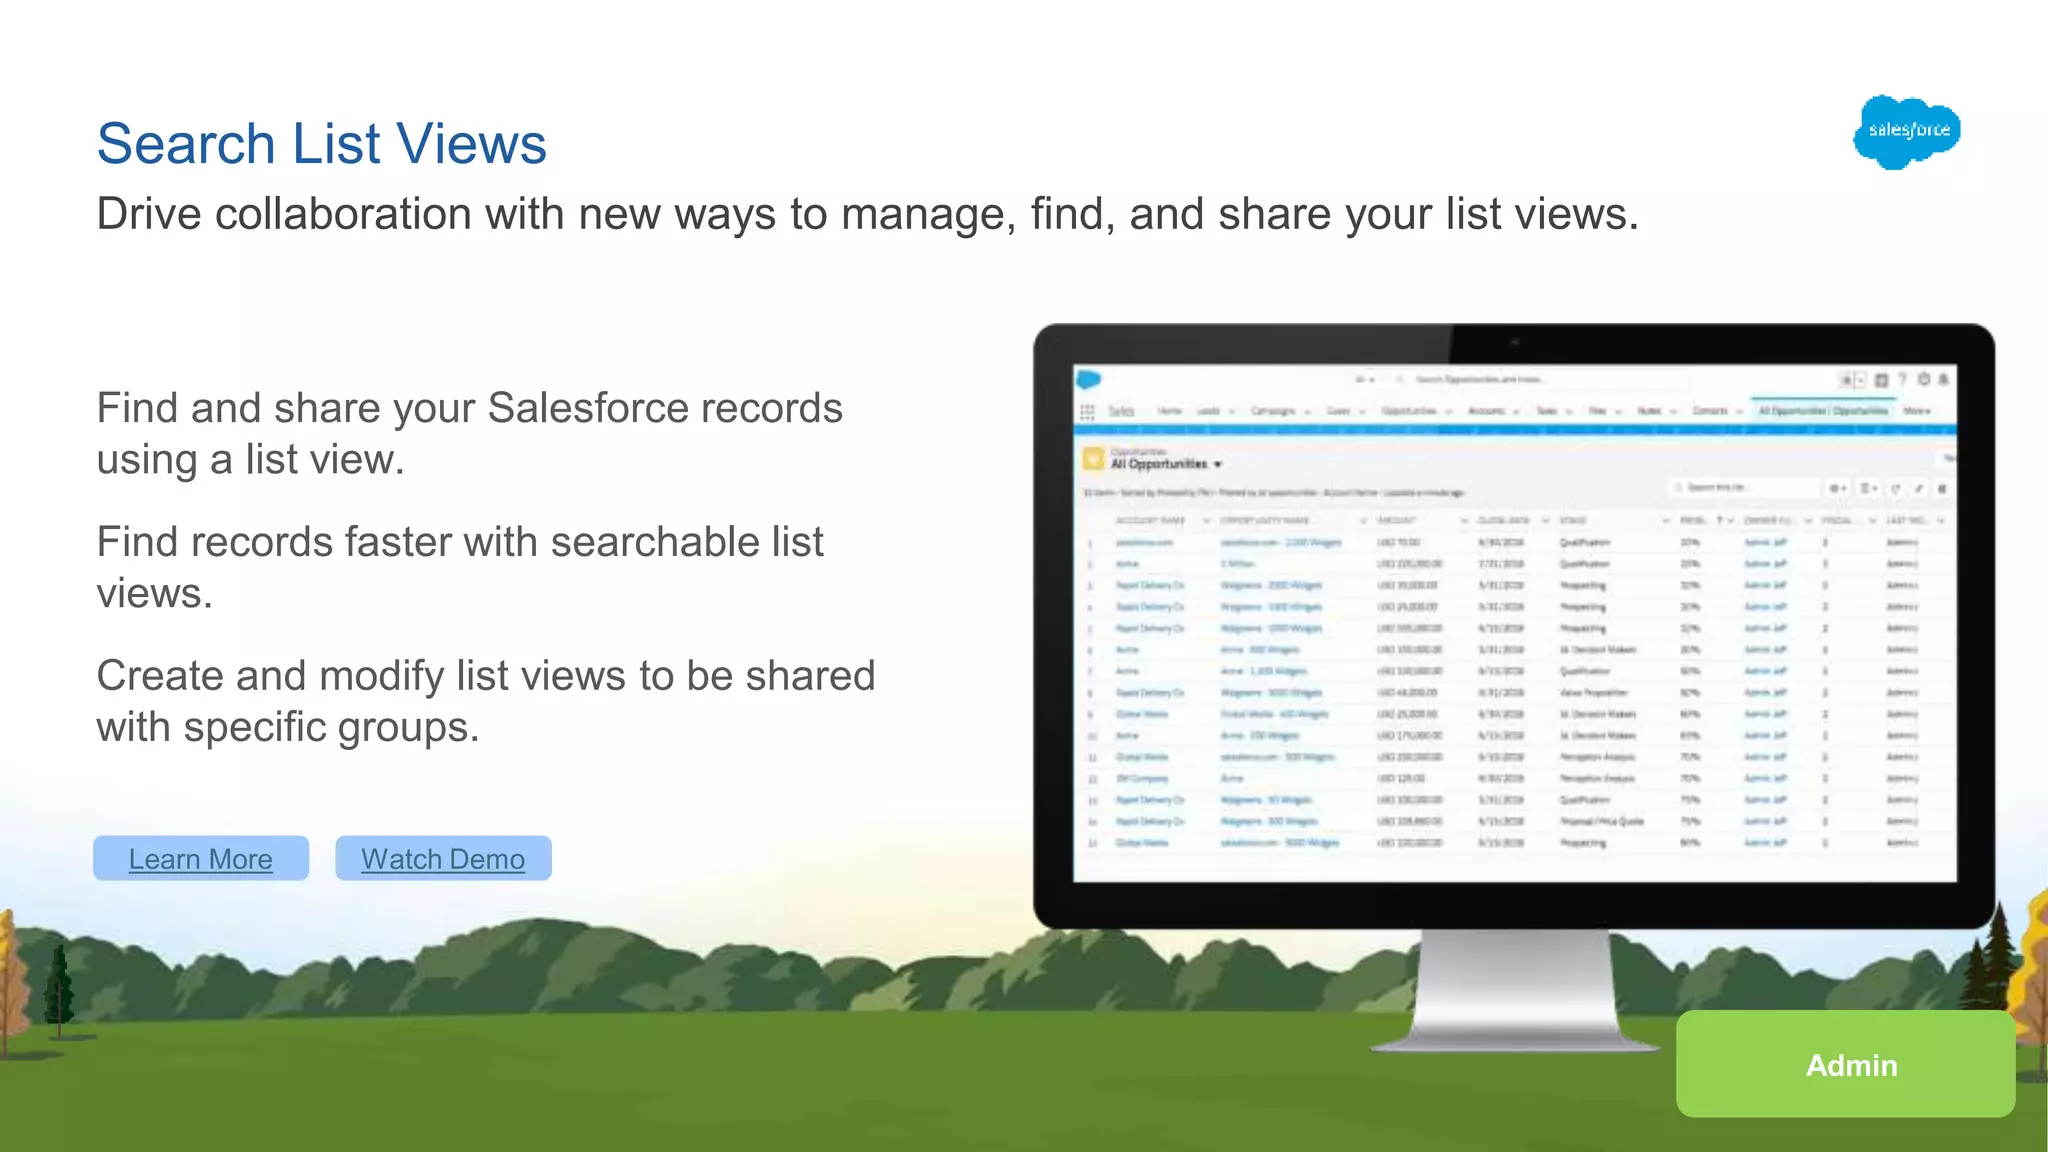This screenshot has height=1152, width=2048.
Task: Open the App Launcher grid icon
Action: pyautogui.click(x=1087, y=411)
